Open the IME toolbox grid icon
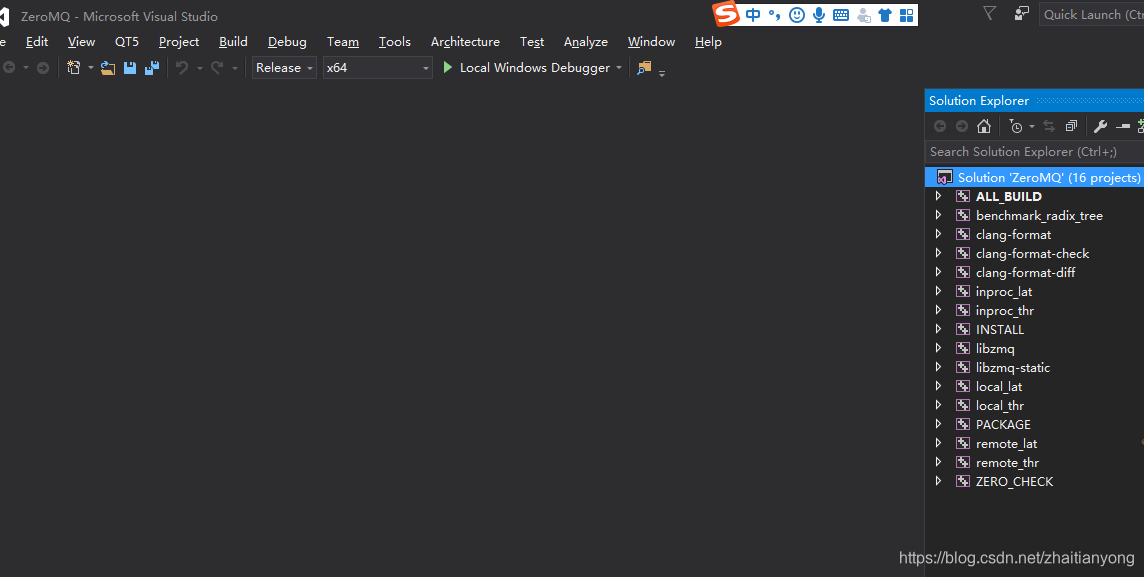Screen dimensions: 1144x577 [906, 15]
